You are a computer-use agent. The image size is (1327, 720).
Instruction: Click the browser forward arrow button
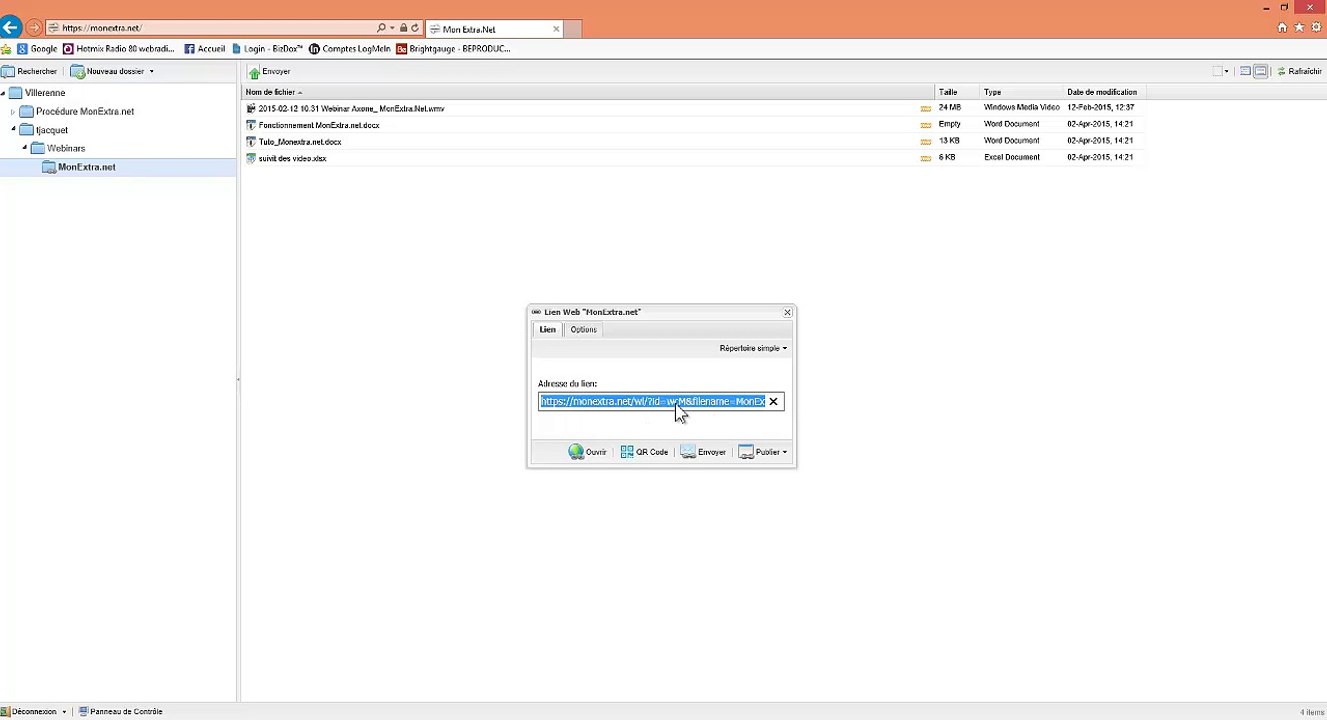34,28
